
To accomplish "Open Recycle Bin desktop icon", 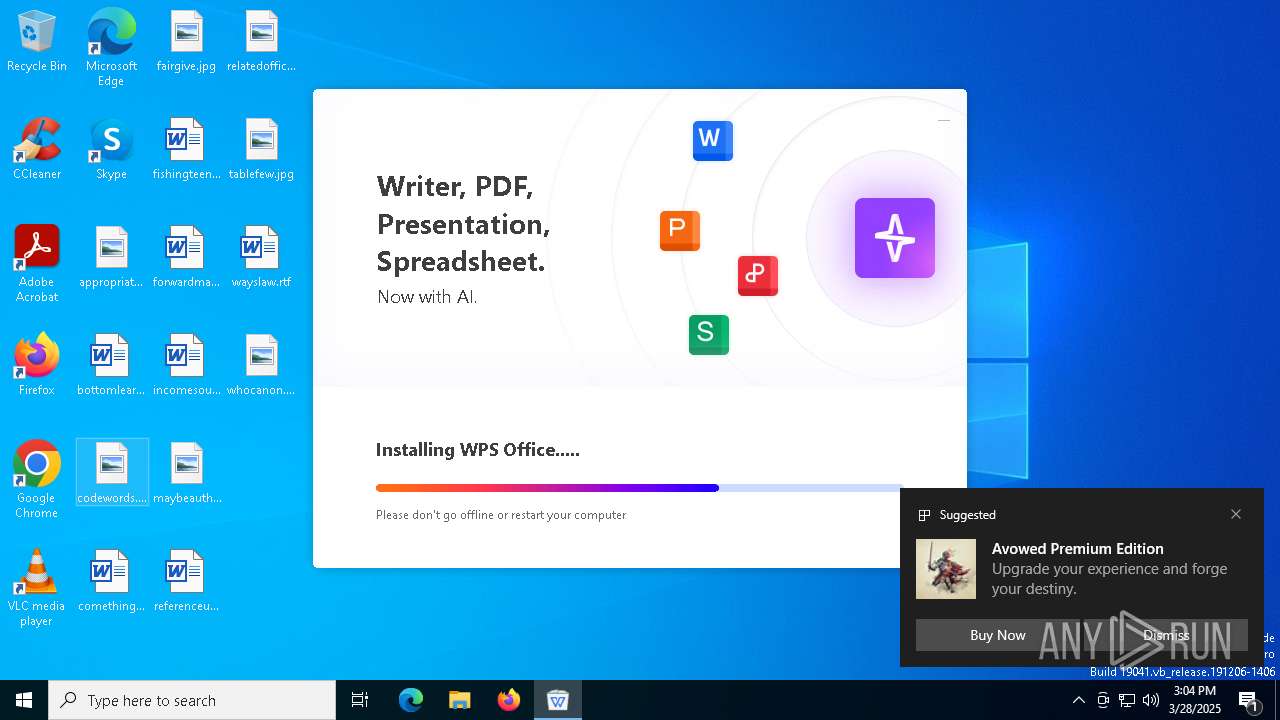I will [x=37, y=42].
